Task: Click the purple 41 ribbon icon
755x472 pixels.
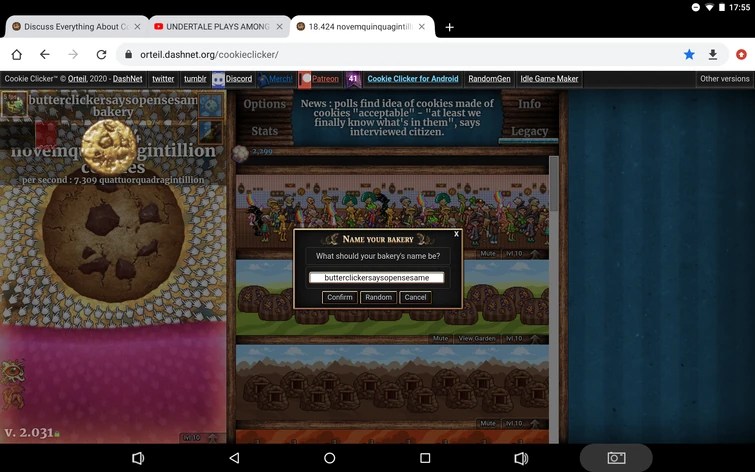Action: tap(353, 79)
